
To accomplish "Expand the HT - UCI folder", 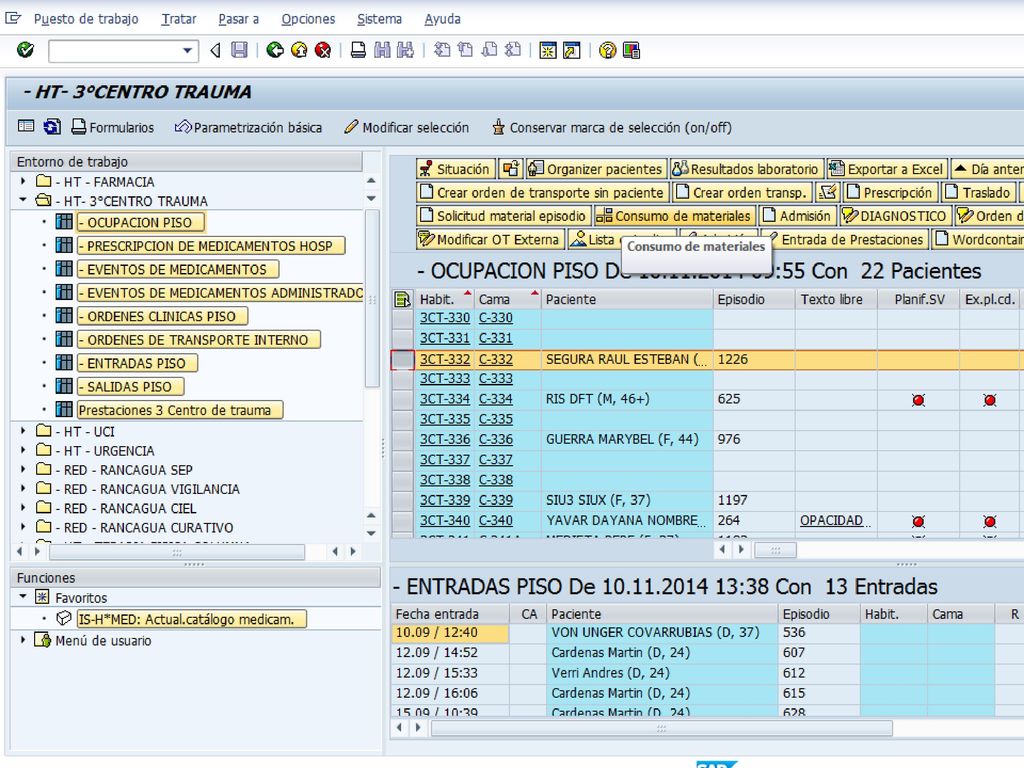I will (23, 431).
